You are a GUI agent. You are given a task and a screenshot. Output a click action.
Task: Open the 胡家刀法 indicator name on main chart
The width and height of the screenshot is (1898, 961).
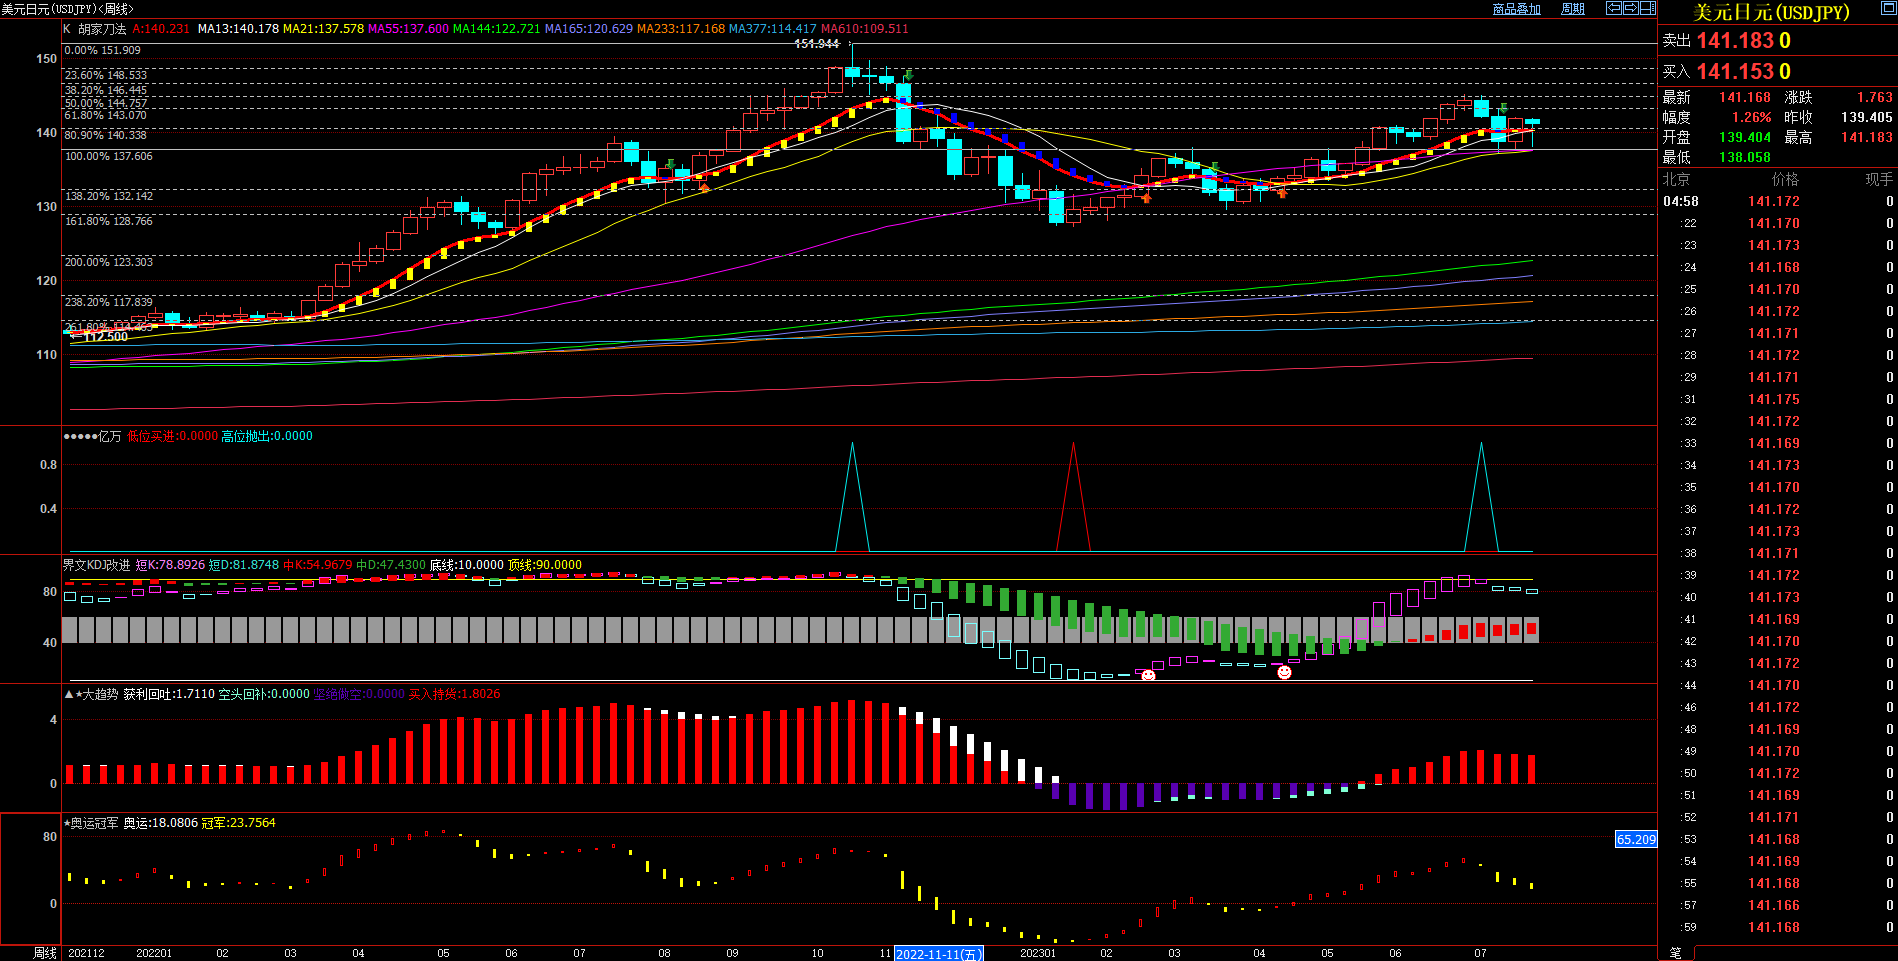(x=102, y=29)
